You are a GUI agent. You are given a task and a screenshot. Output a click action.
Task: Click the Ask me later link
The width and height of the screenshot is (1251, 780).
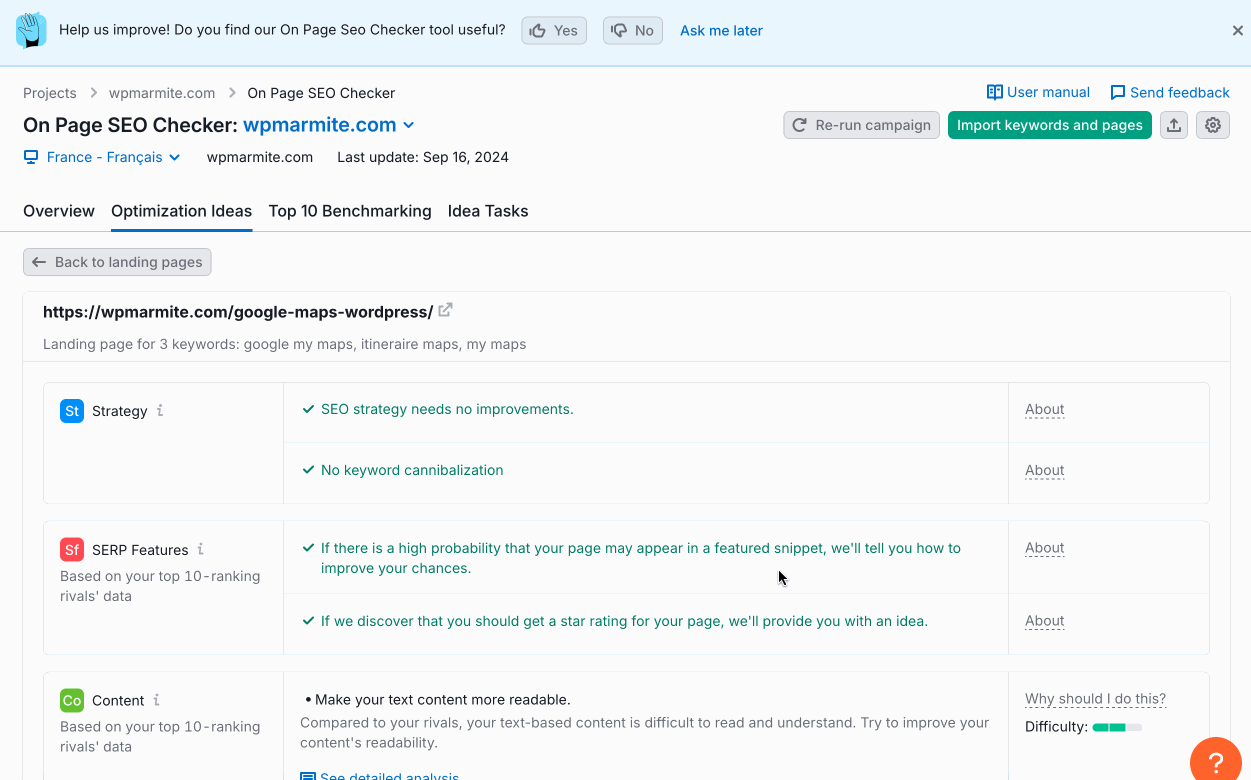(x=721, y=31)
